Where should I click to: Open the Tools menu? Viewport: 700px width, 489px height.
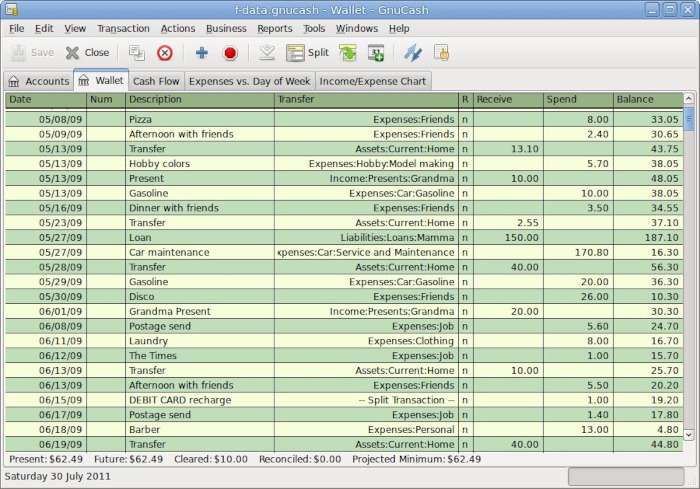(314, 29)
